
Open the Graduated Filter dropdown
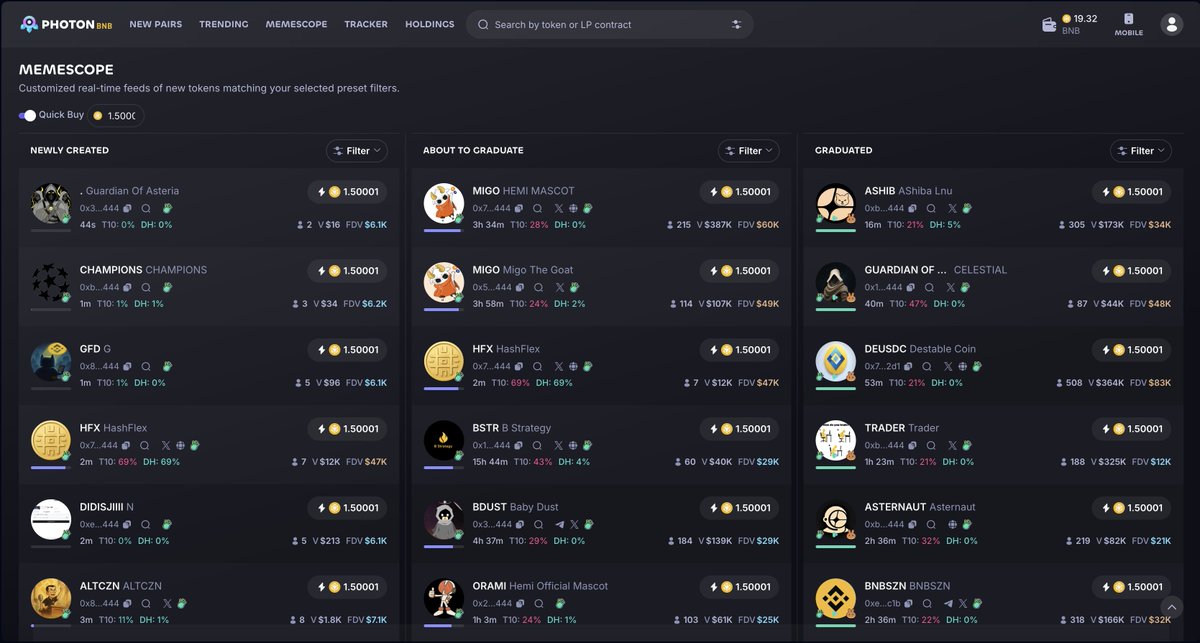1141,151
